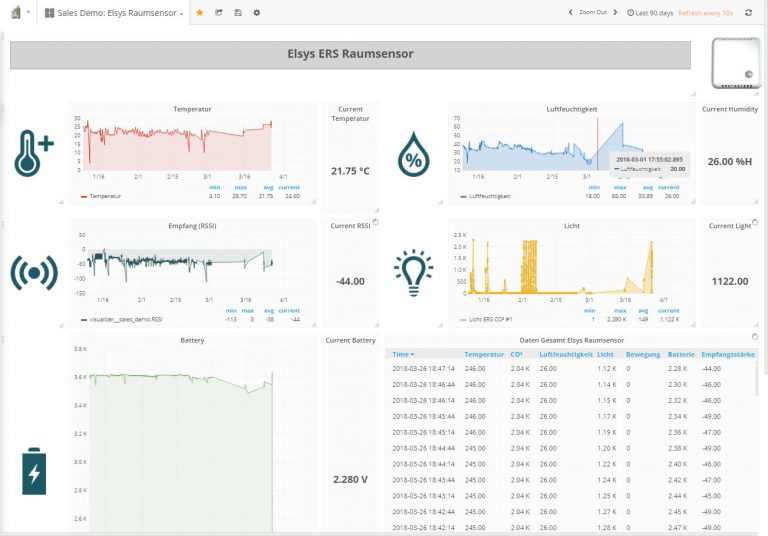Click Refresh every 10s setting
The width and height of the screenshot is (768, 536).
(x=705, y=13)
